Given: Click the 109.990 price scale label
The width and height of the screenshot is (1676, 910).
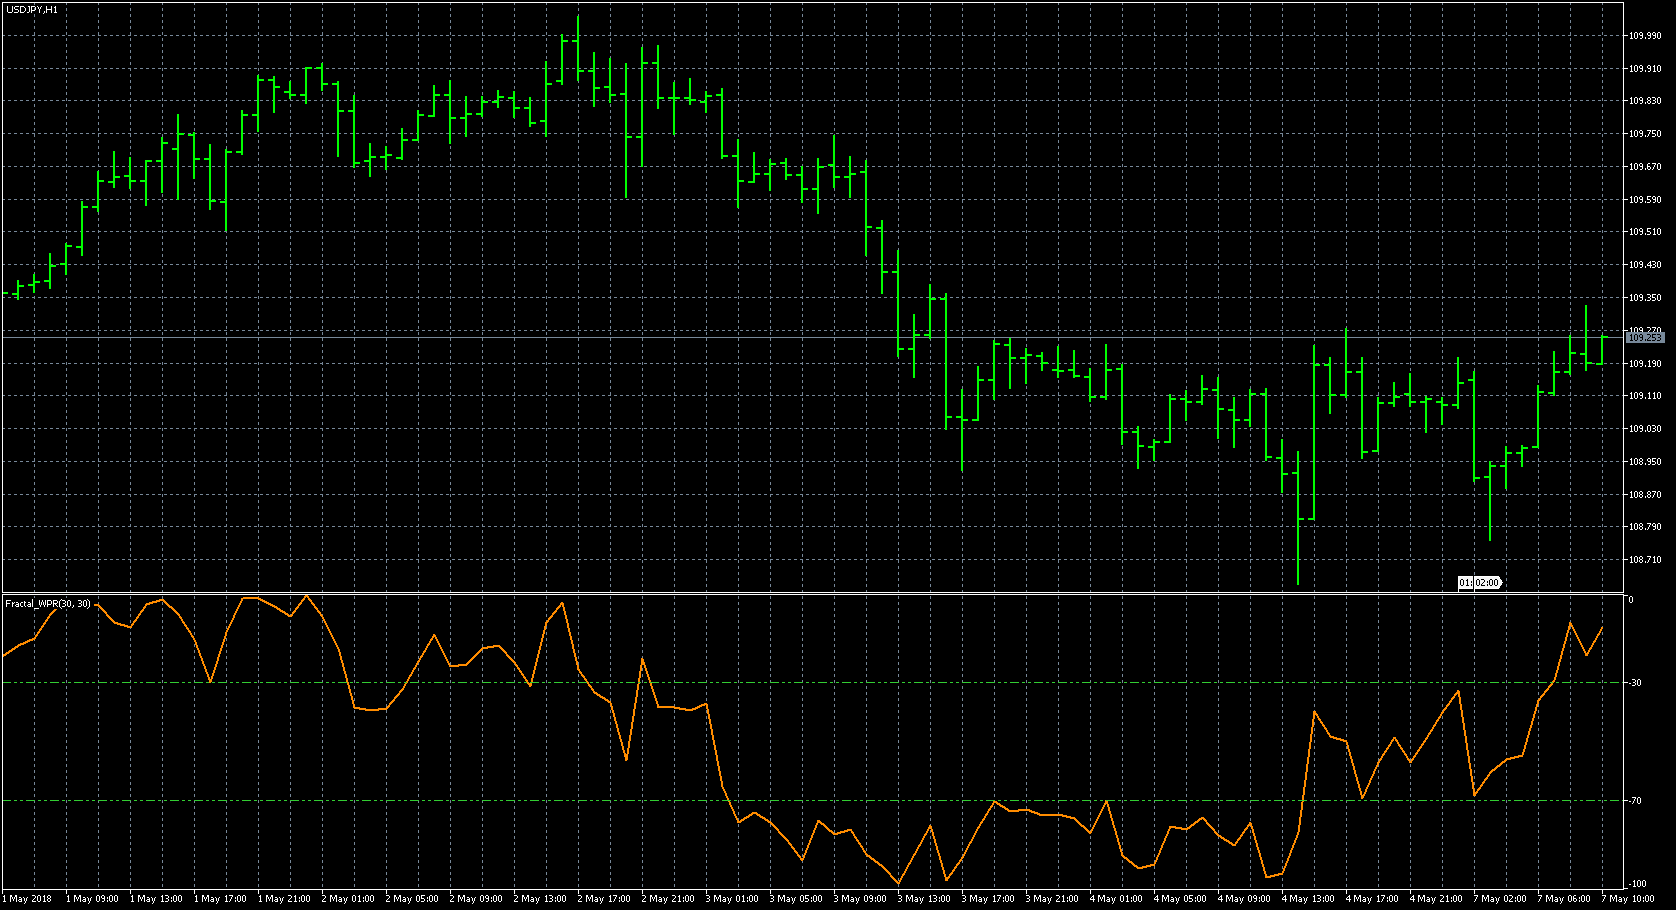Looking at the screenshot, I should (x=1644, y=36).
